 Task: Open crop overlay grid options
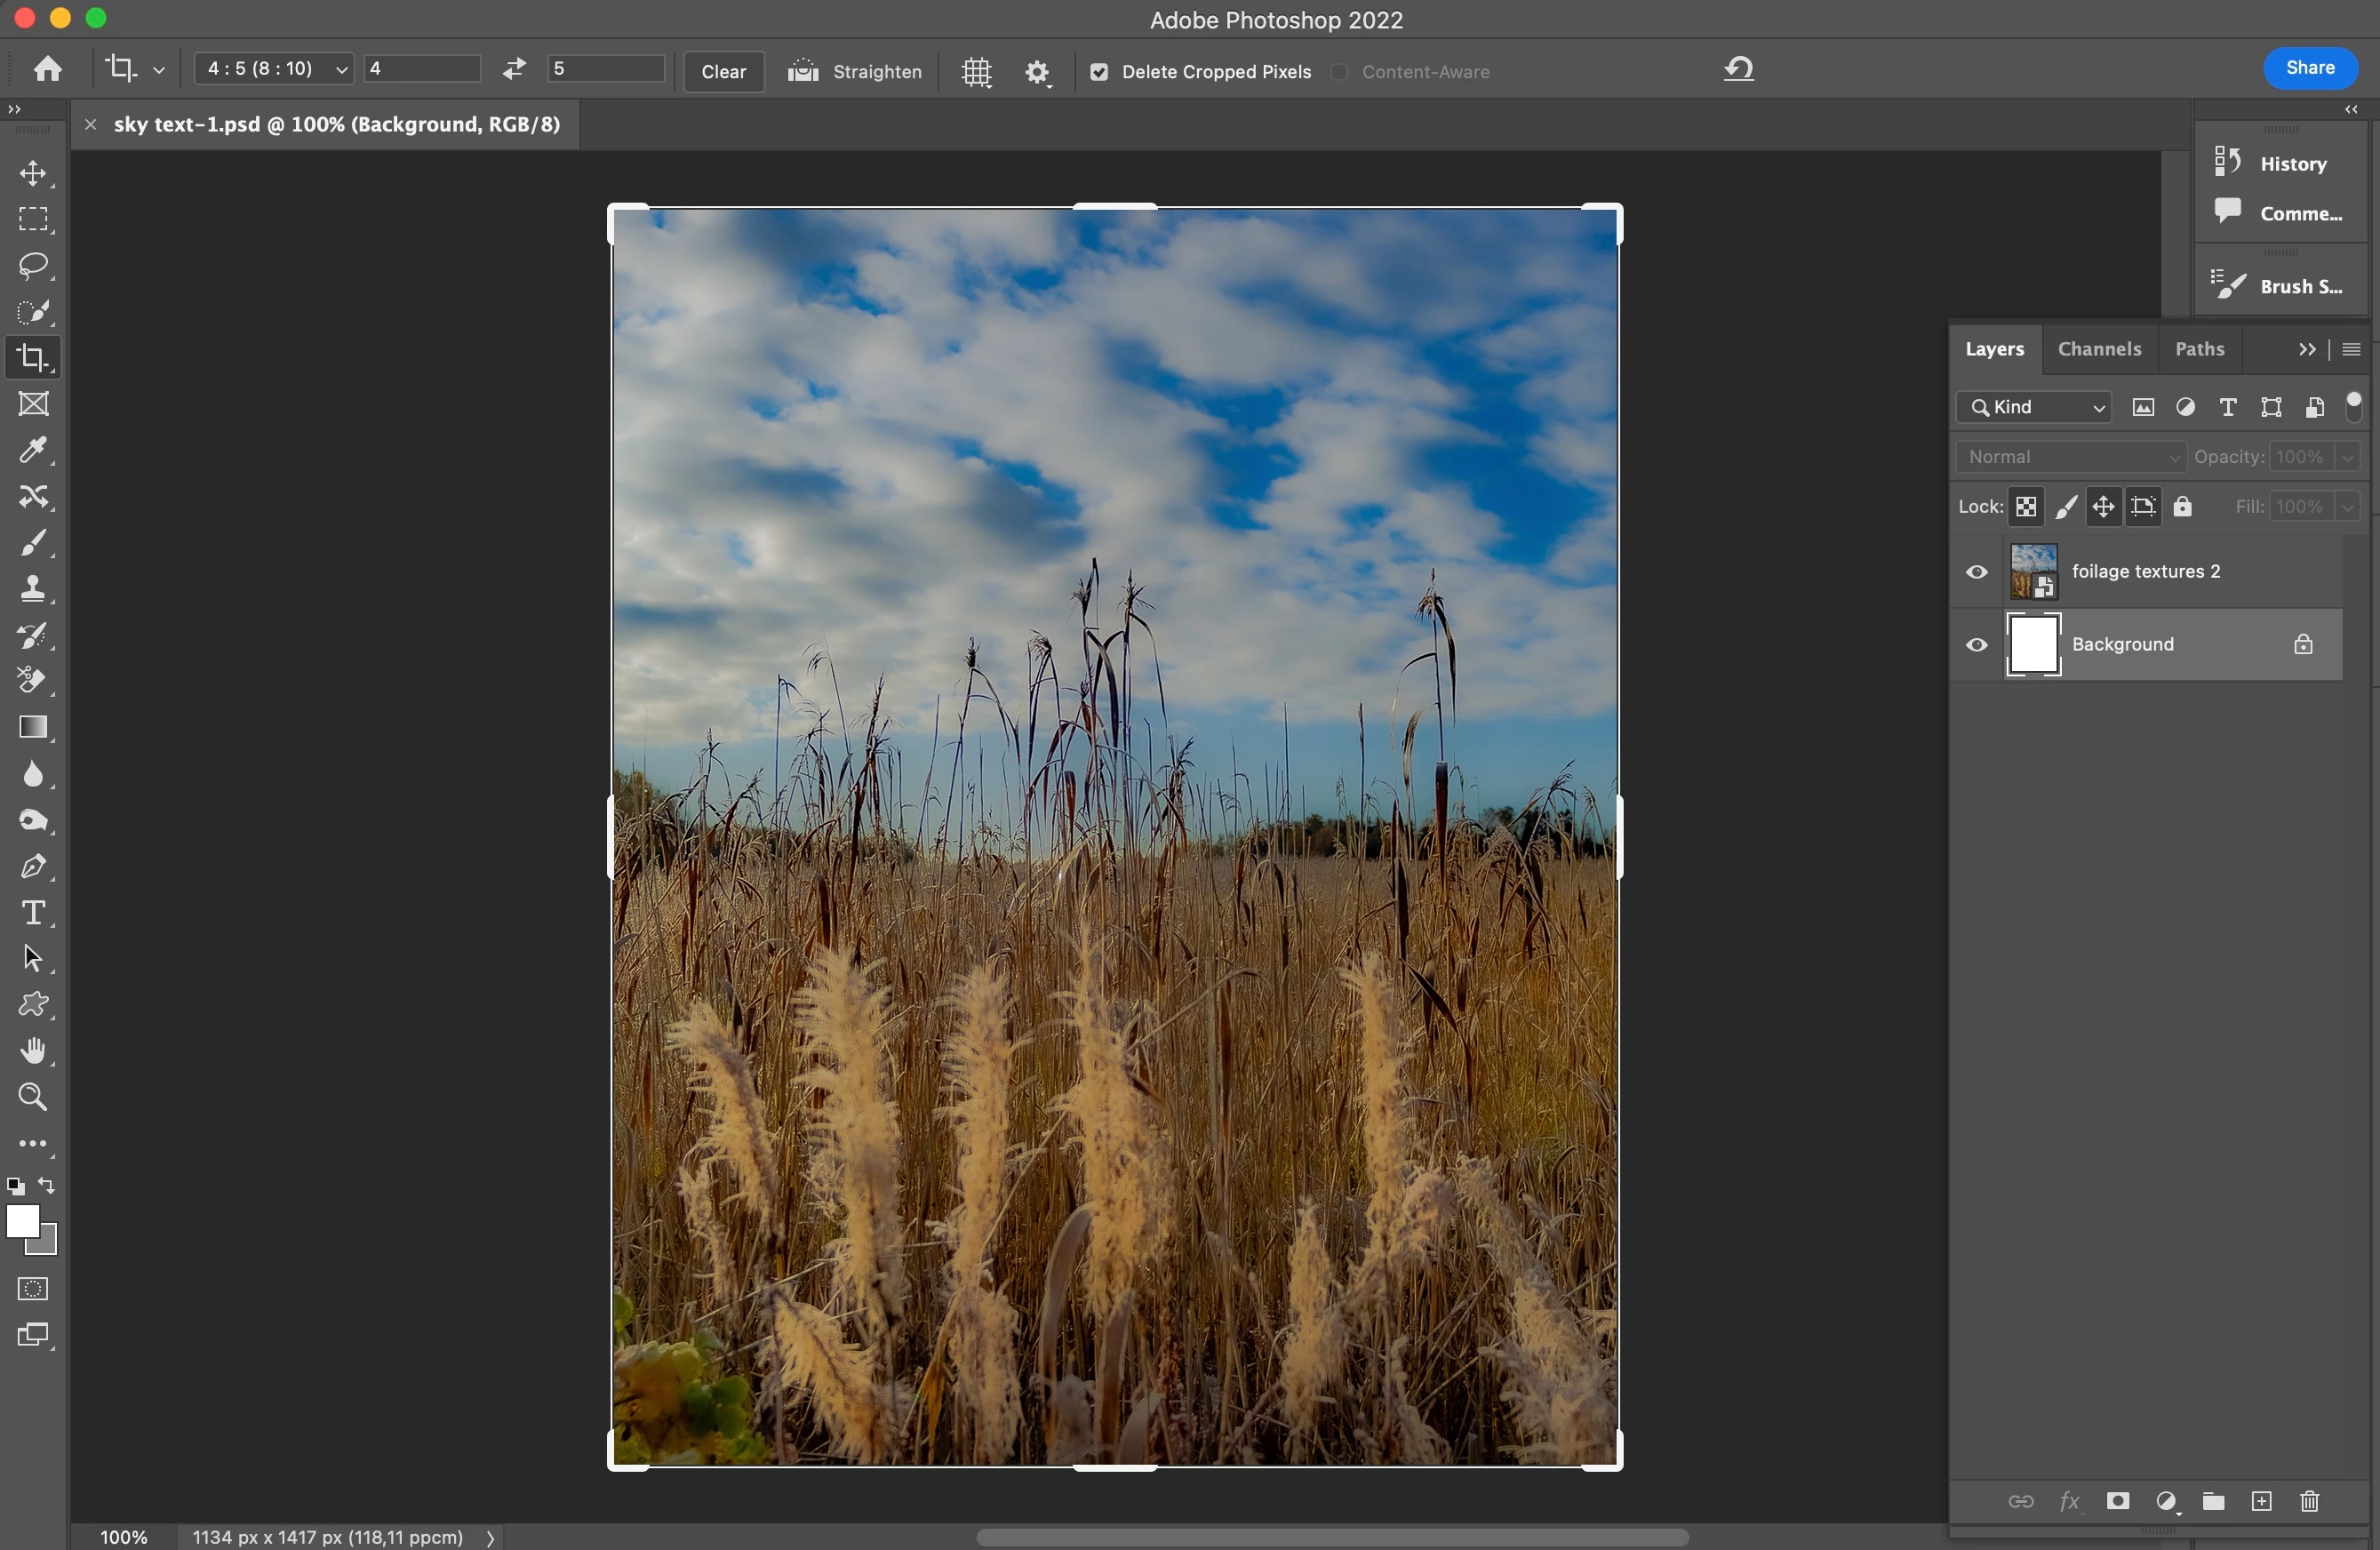[x=976, y=72]
